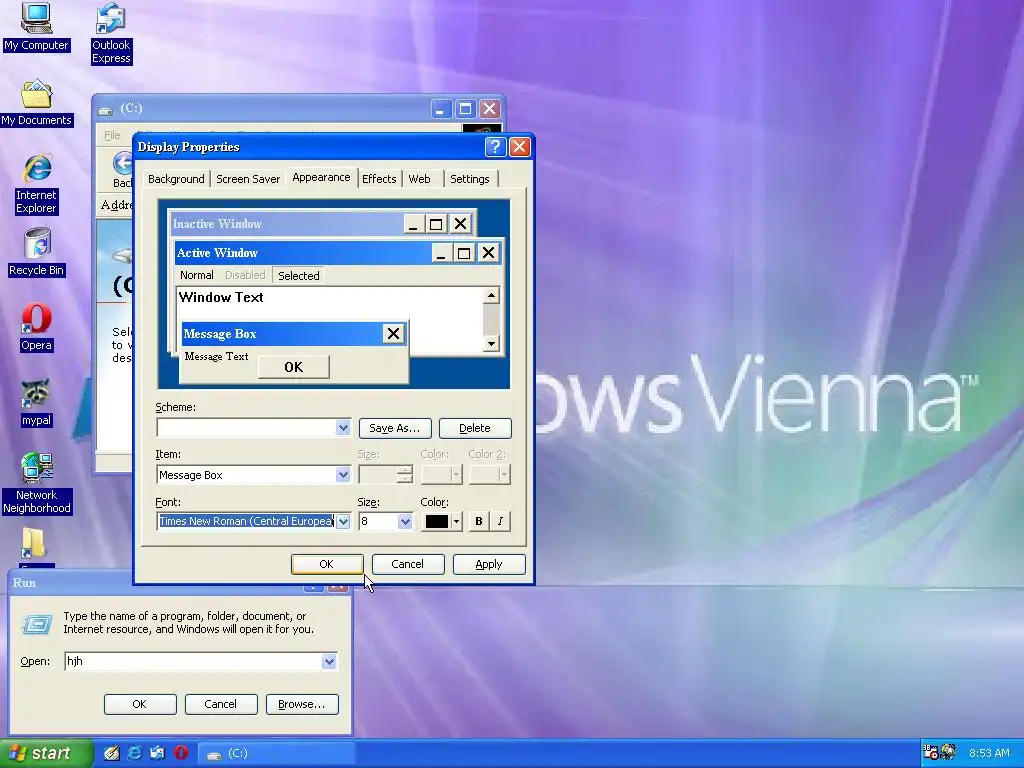Click Normal menu item in preview
Image resolution: width=1024 pixels, height=768 pixels.
click(x=197, y=276)
